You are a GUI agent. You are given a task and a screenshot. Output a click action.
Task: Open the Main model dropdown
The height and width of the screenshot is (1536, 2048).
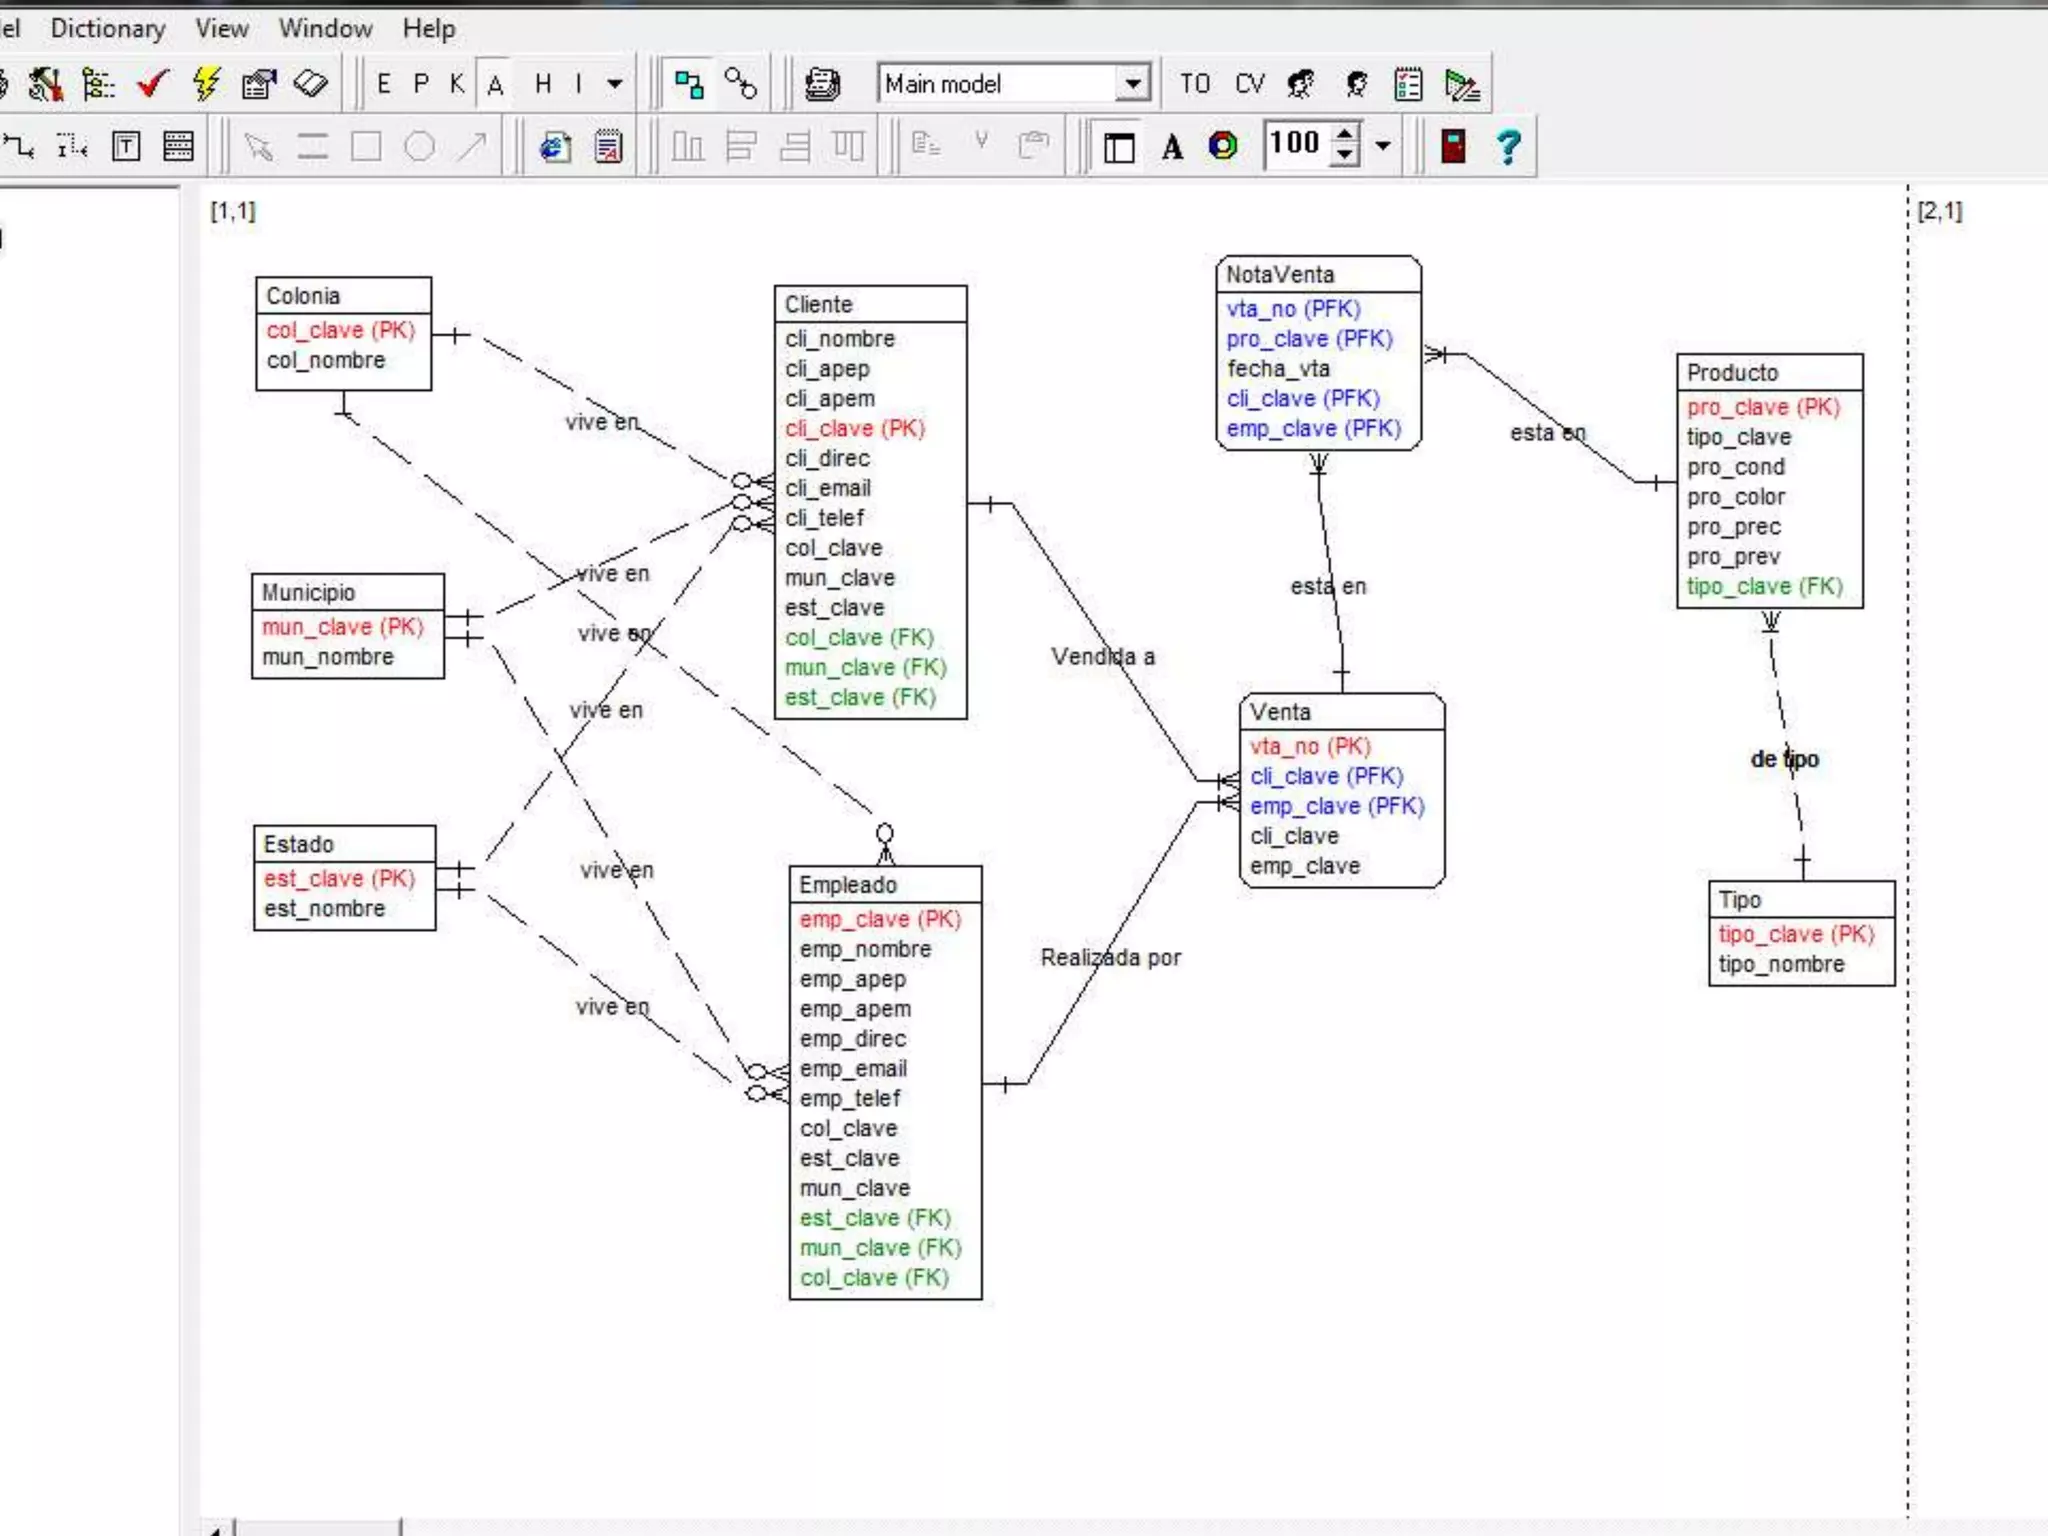click(x=1132, y=84)
